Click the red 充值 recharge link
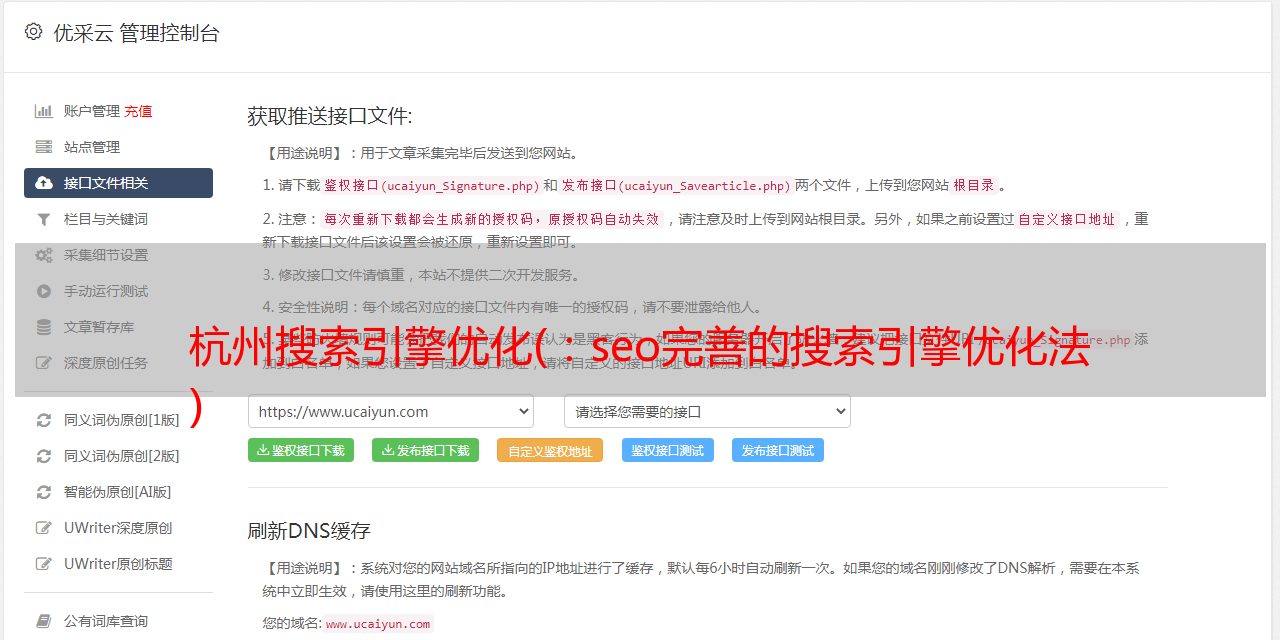The height and width of the screenshot is (640, 1280). coord(138,111)
